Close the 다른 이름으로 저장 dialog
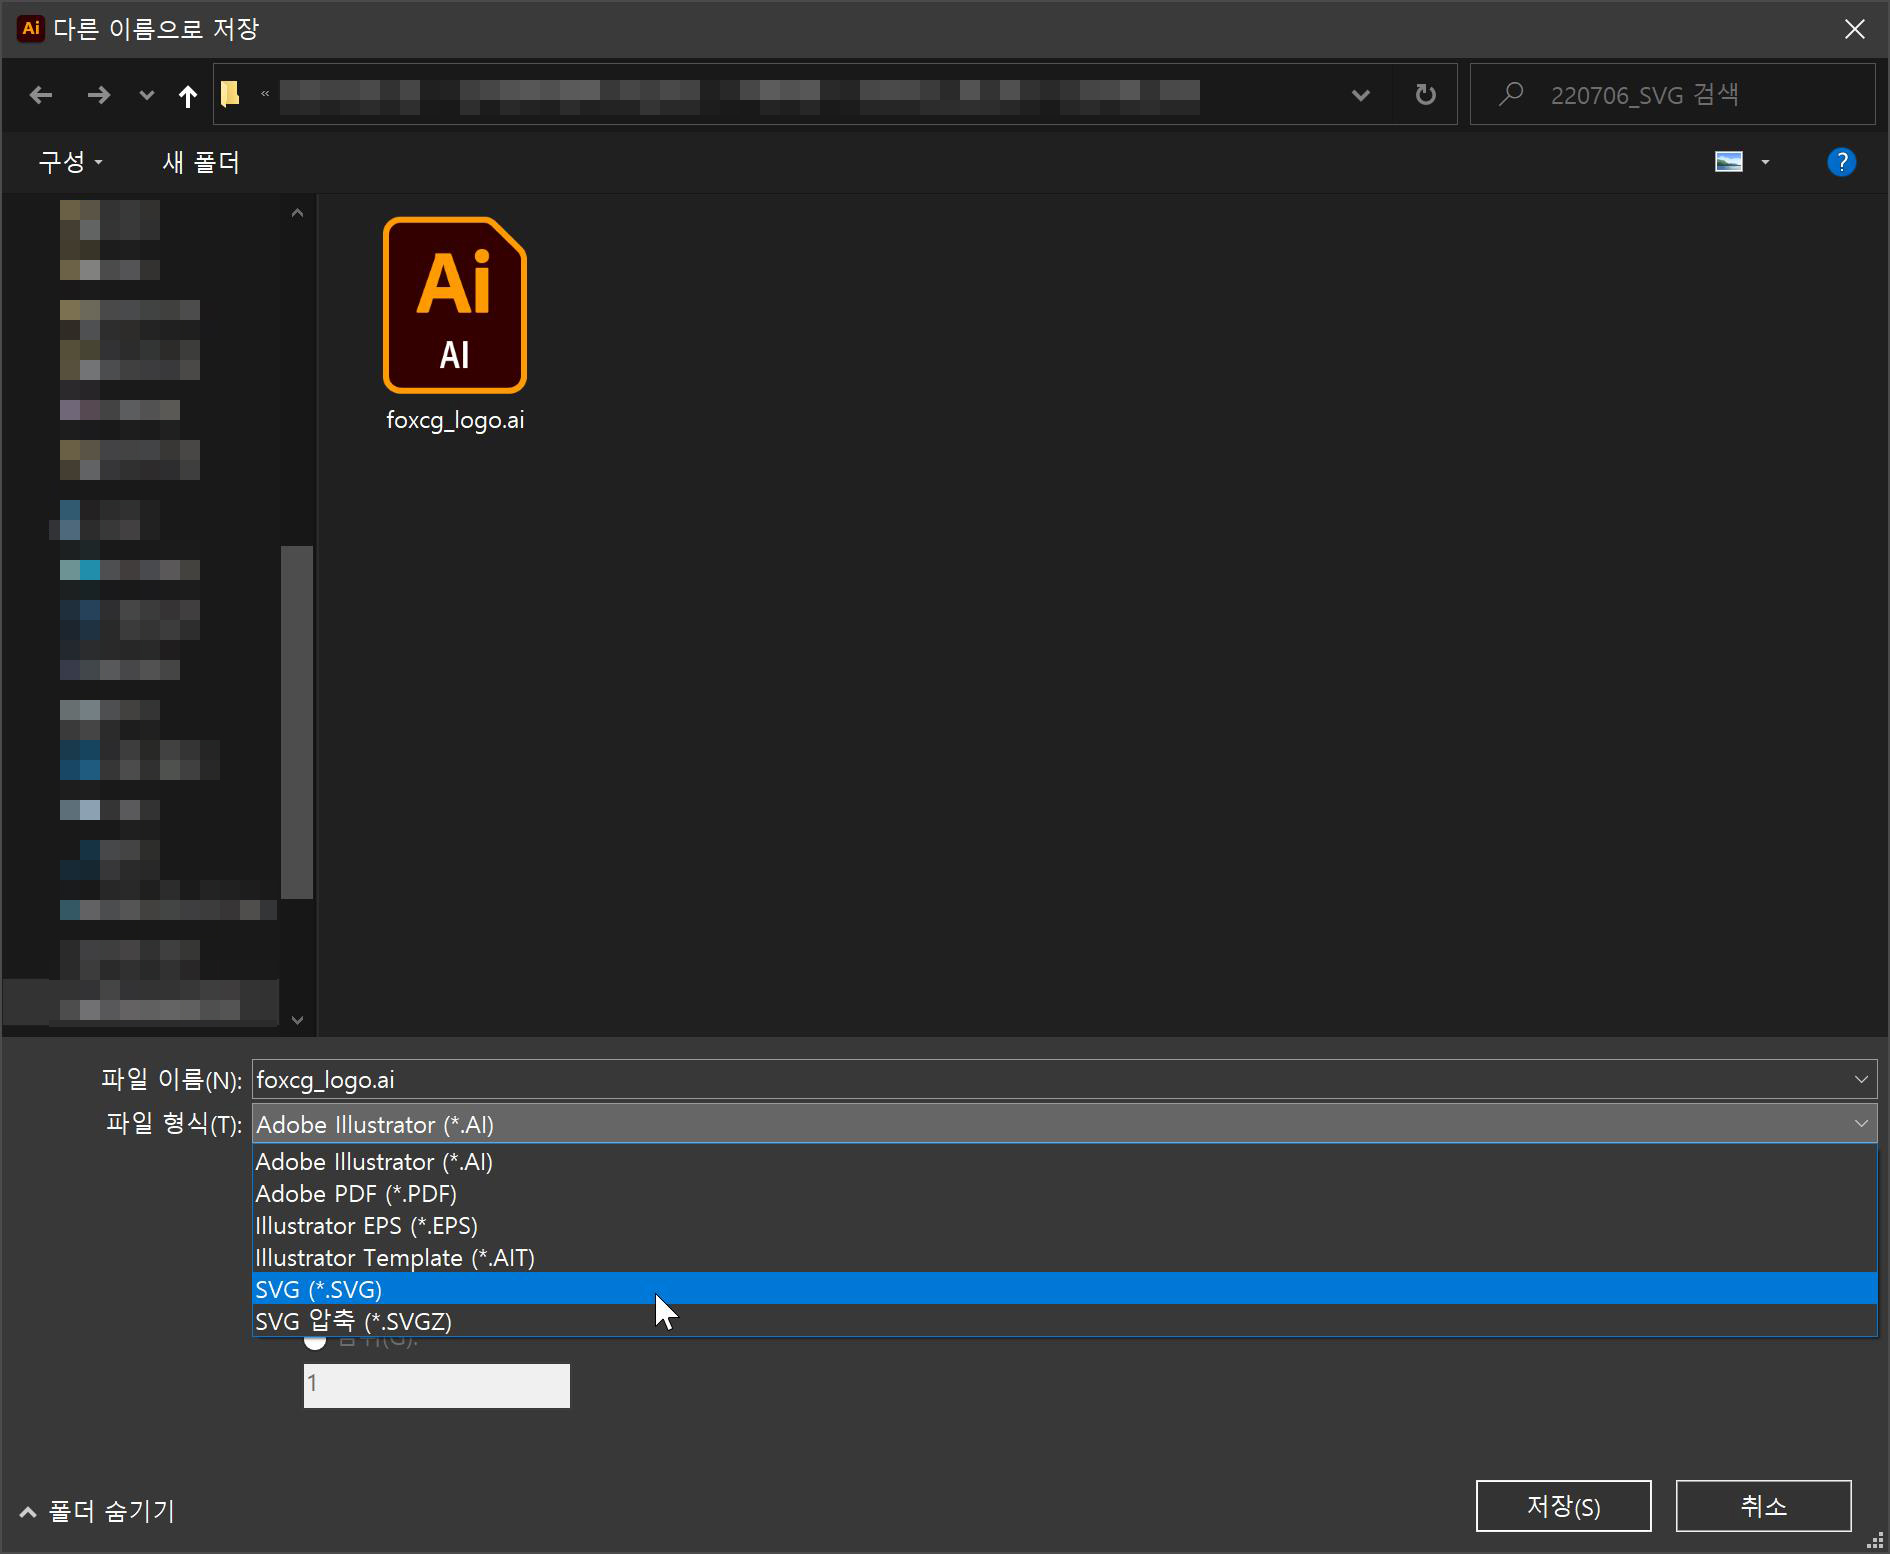This screenshot has height=1554, width=1890. coord(1854,29)
